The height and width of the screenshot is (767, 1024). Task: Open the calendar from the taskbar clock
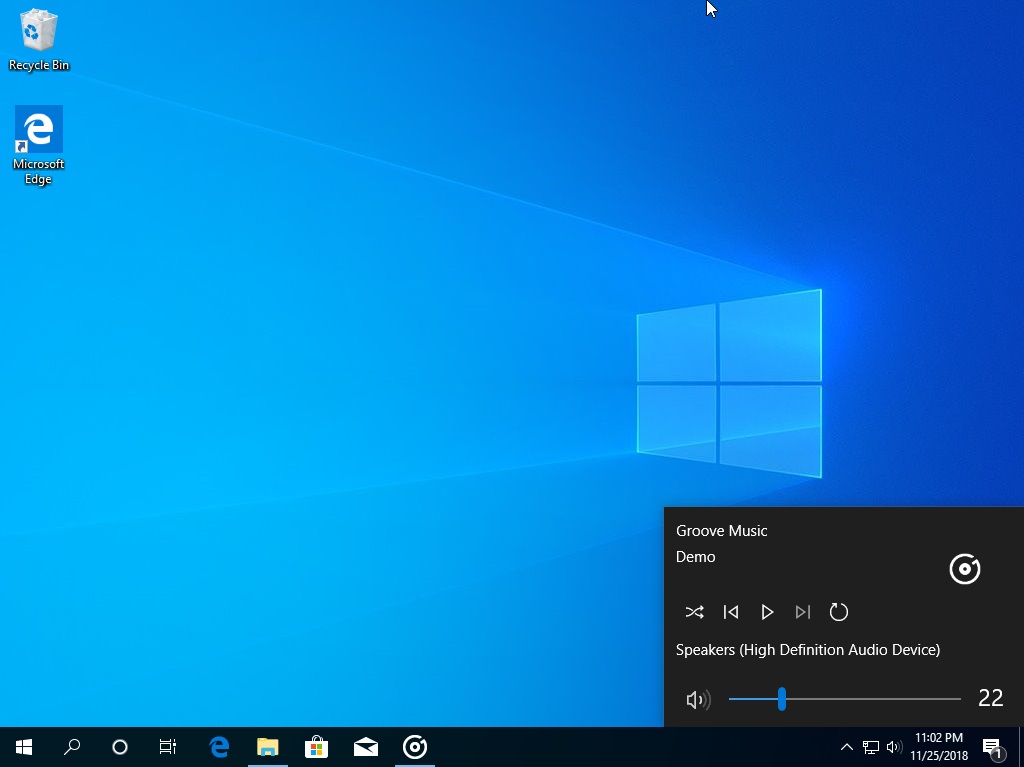click(938, 746)
